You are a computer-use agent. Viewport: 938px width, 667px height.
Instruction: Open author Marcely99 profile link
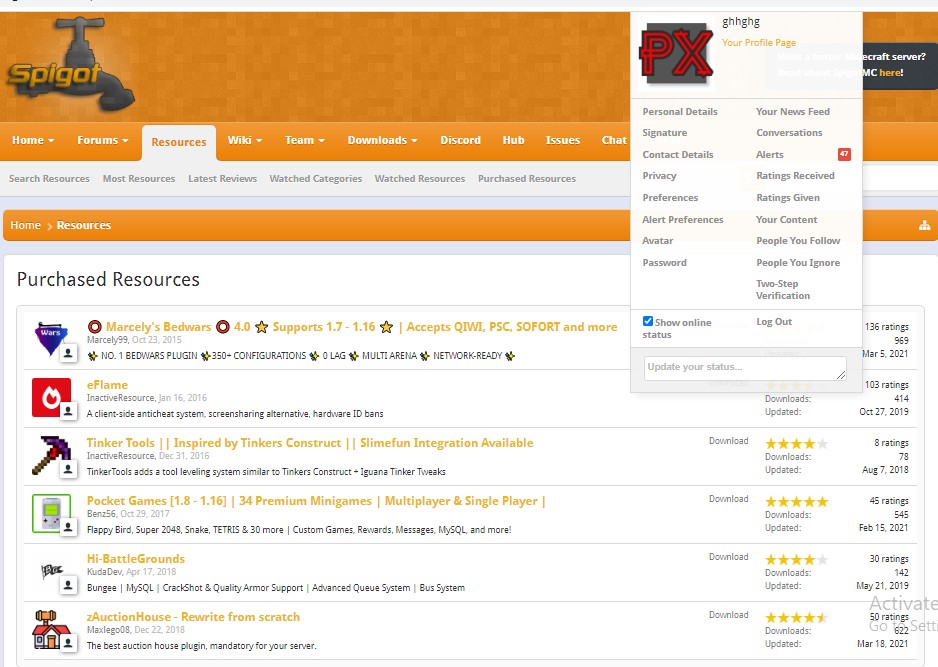(108, 340)
